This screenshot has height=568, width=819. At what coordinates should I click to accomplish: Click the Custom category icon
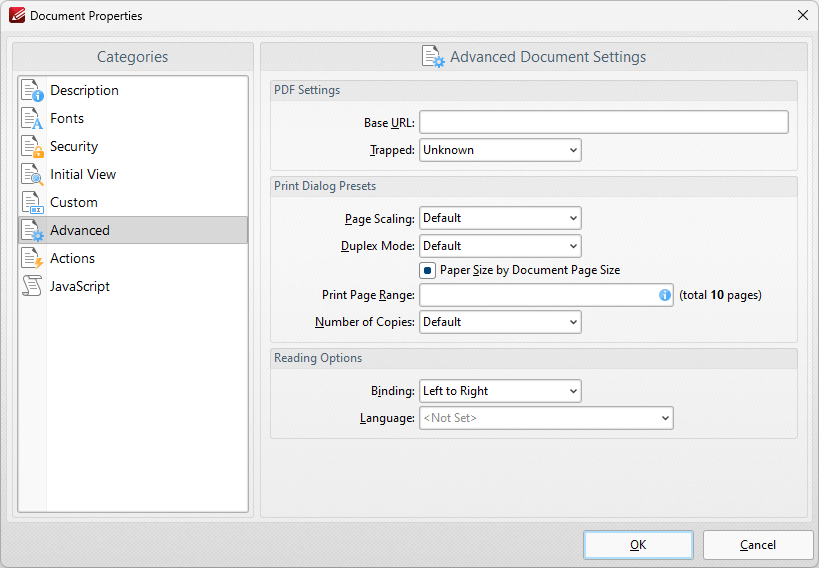[32, 202]
